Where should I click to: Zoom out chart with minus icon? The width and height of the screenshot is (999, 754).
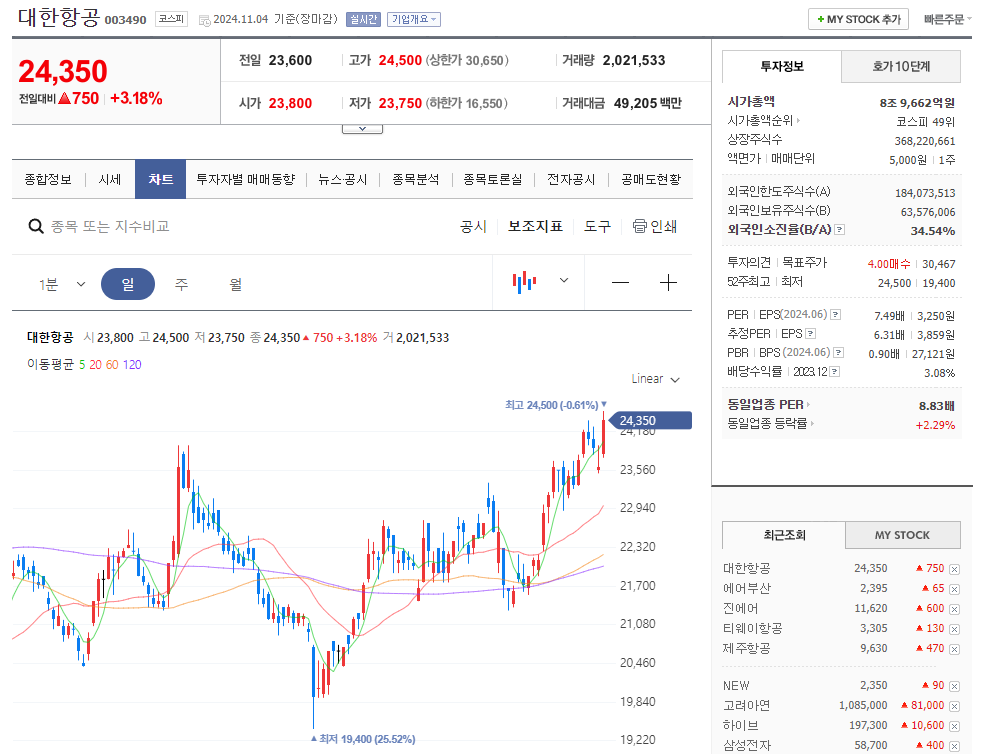coord(620,282)
